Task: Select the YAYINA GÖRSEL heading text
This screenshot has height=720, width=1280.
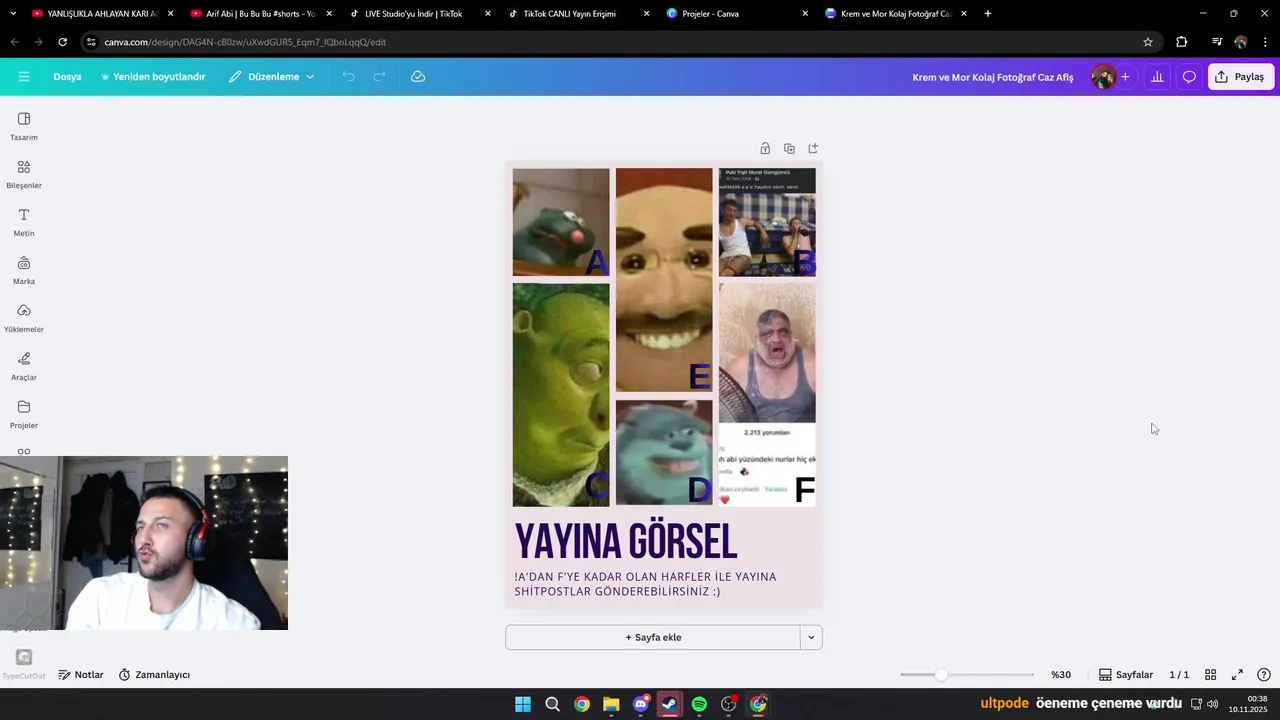Action: [x=626, y=542]
